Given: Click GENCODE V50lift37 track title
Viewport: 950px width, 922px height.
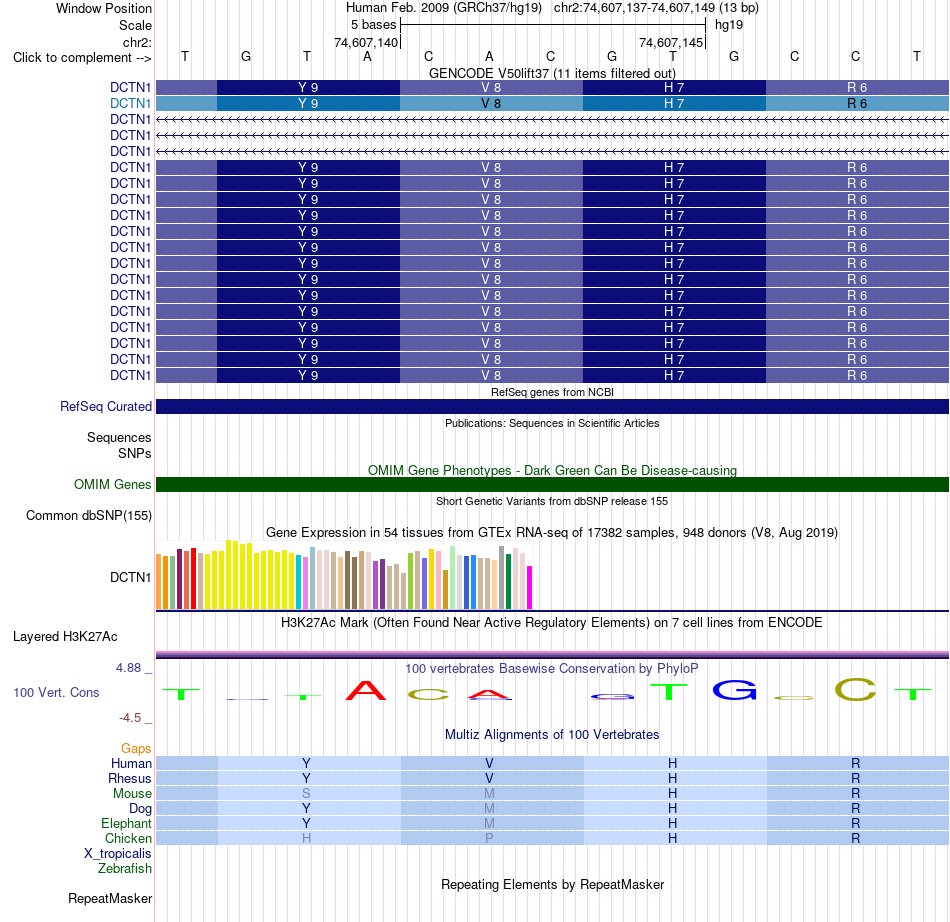Looking at the screenshot, I should click(x=552, y=73).
